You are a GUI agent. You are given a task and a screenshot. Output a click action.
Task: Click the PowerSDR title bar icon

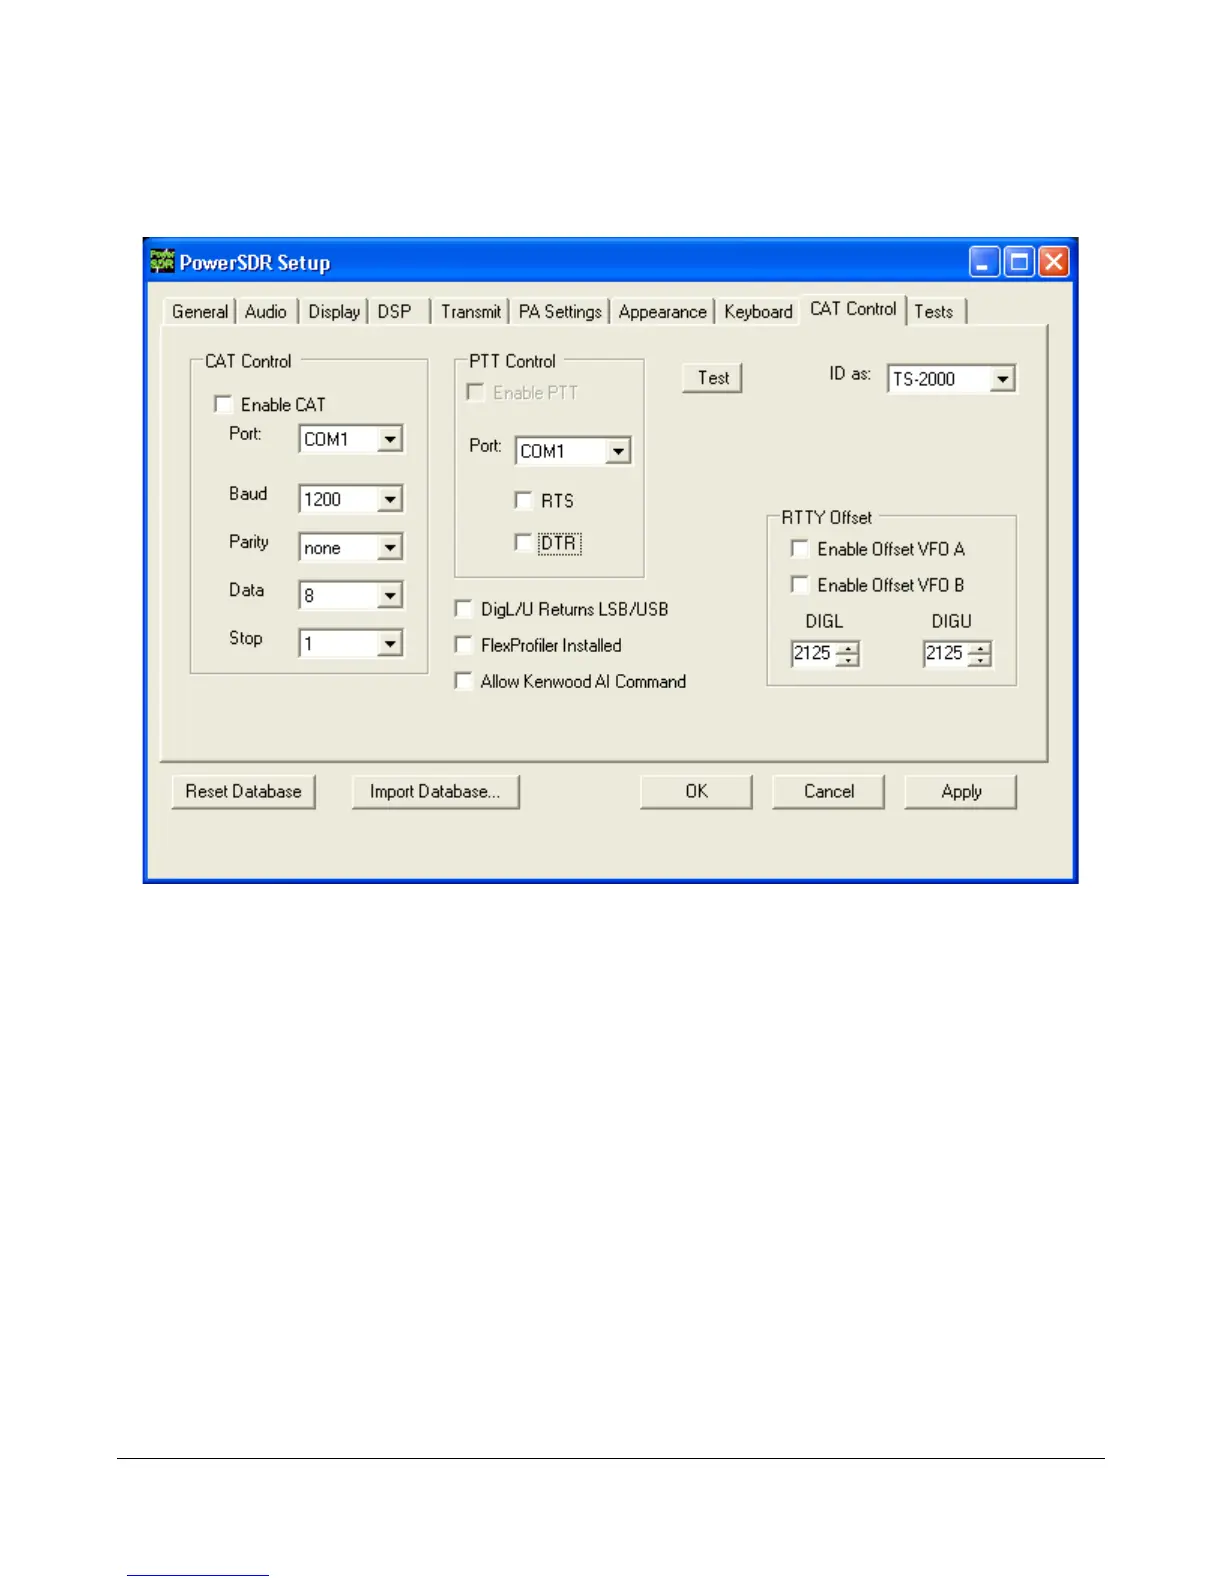point(162,262)
